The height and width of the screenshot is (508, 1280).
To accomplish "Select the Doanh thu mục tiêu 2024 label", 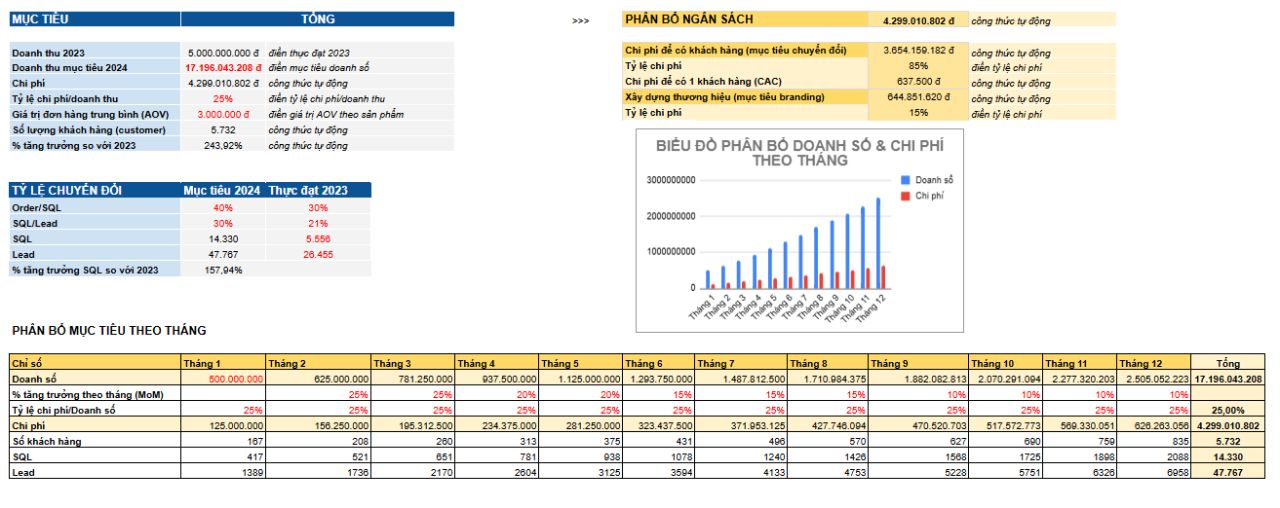I will point(95,67).
